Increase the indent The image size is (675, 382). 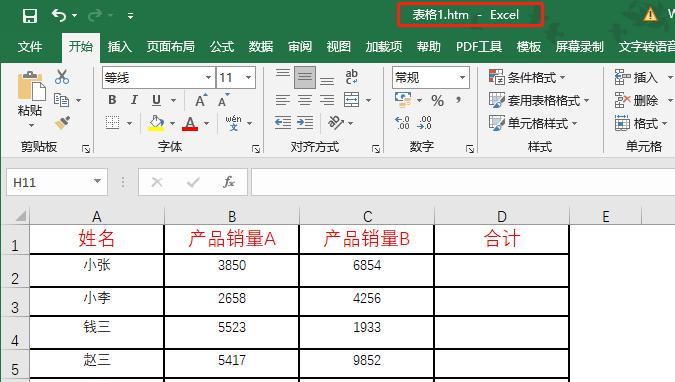point(305,123)
